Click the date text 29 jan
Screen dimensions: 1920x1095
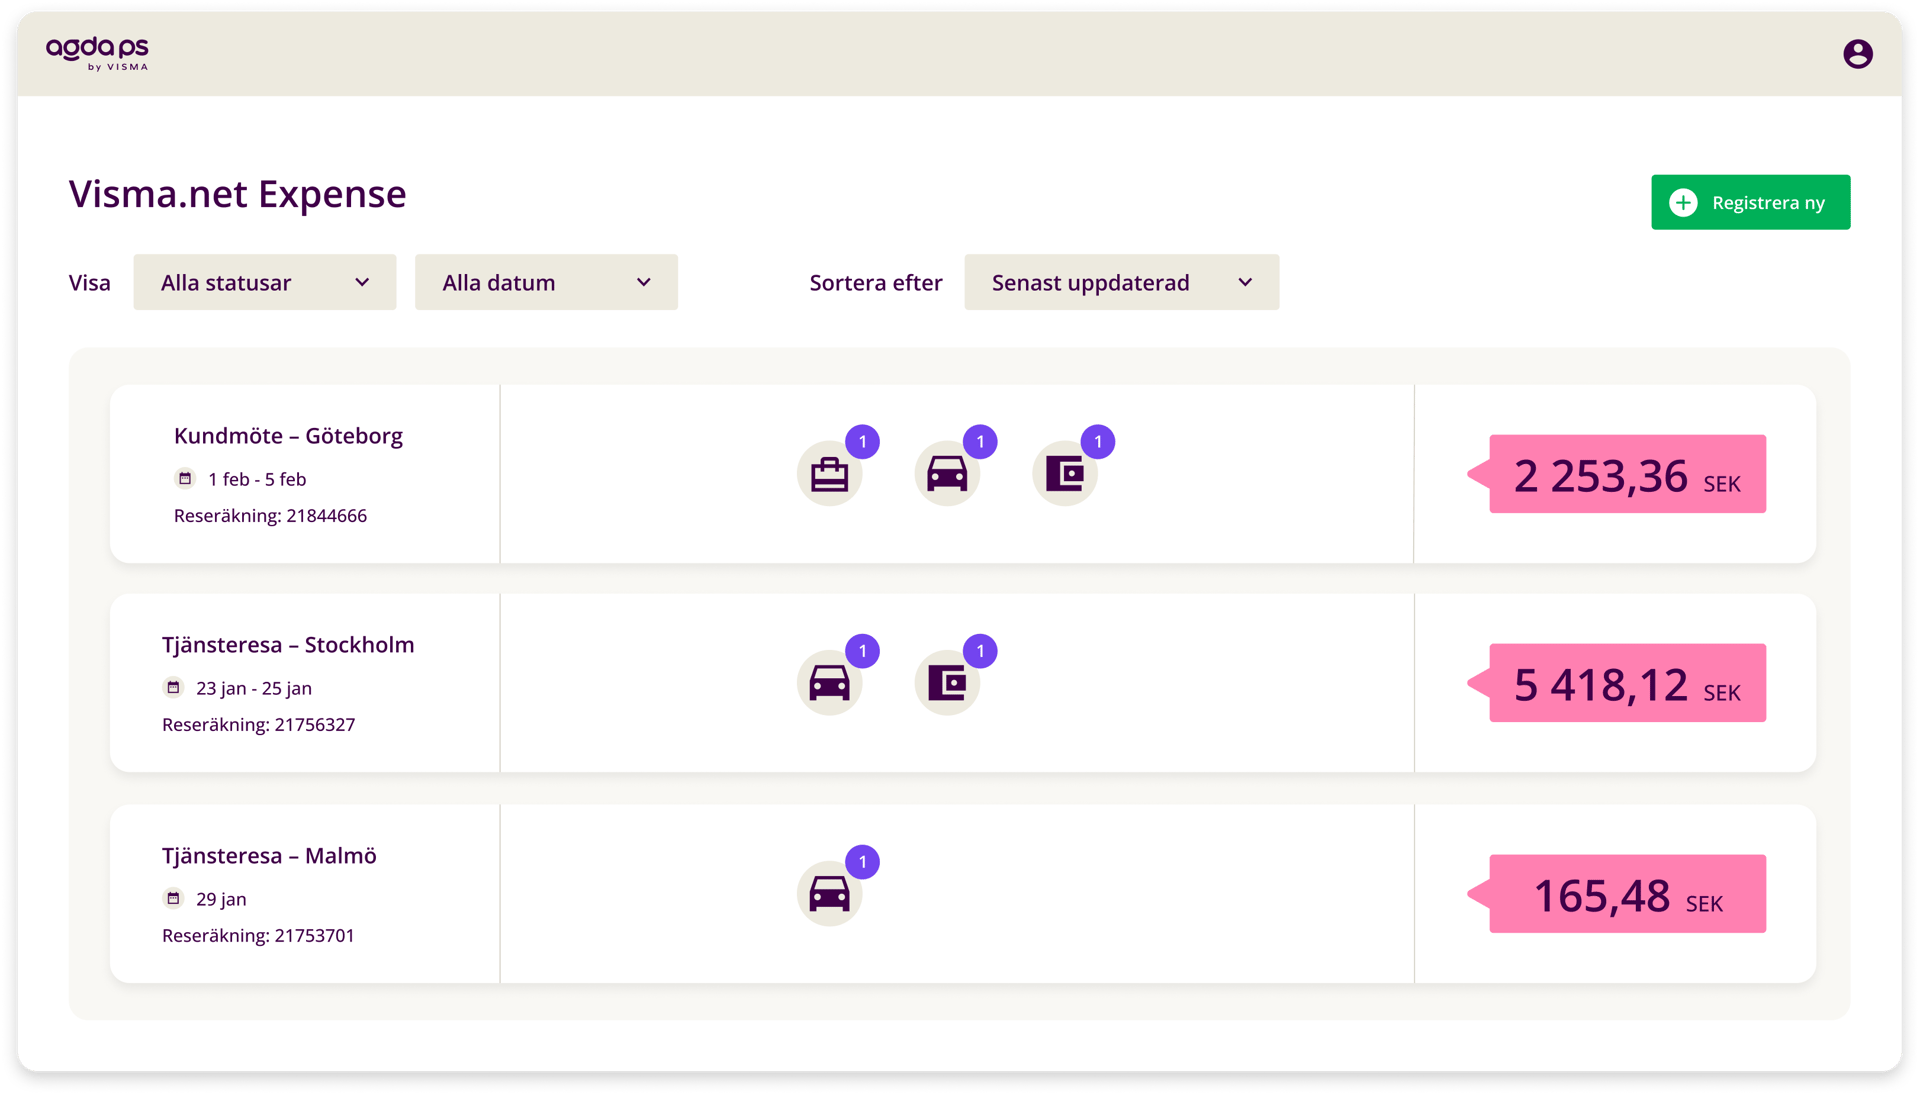[221, 899]
